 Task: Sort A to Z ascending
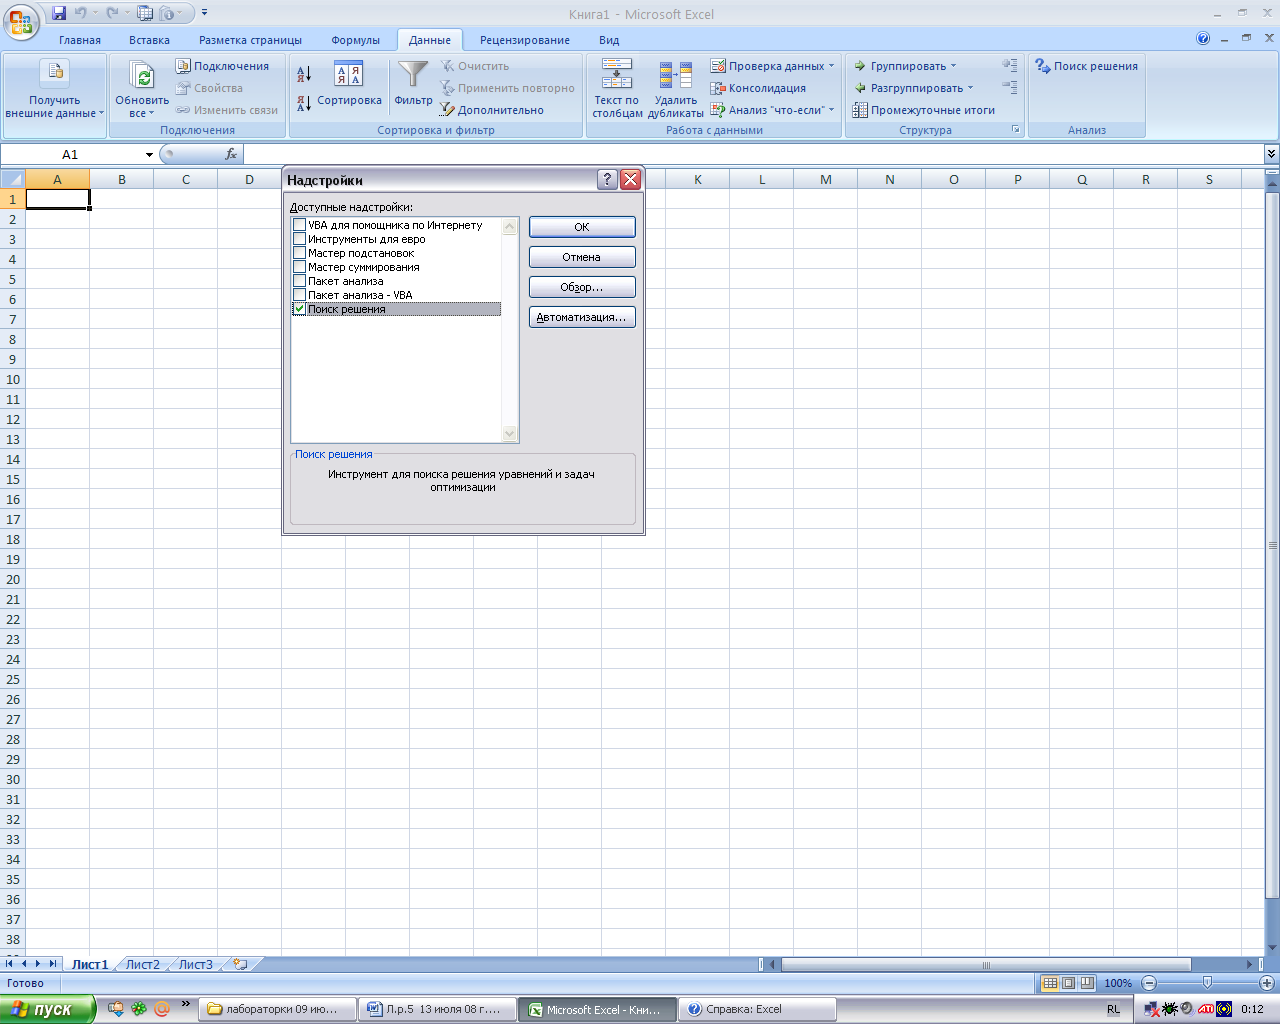[x=304, y=74]
